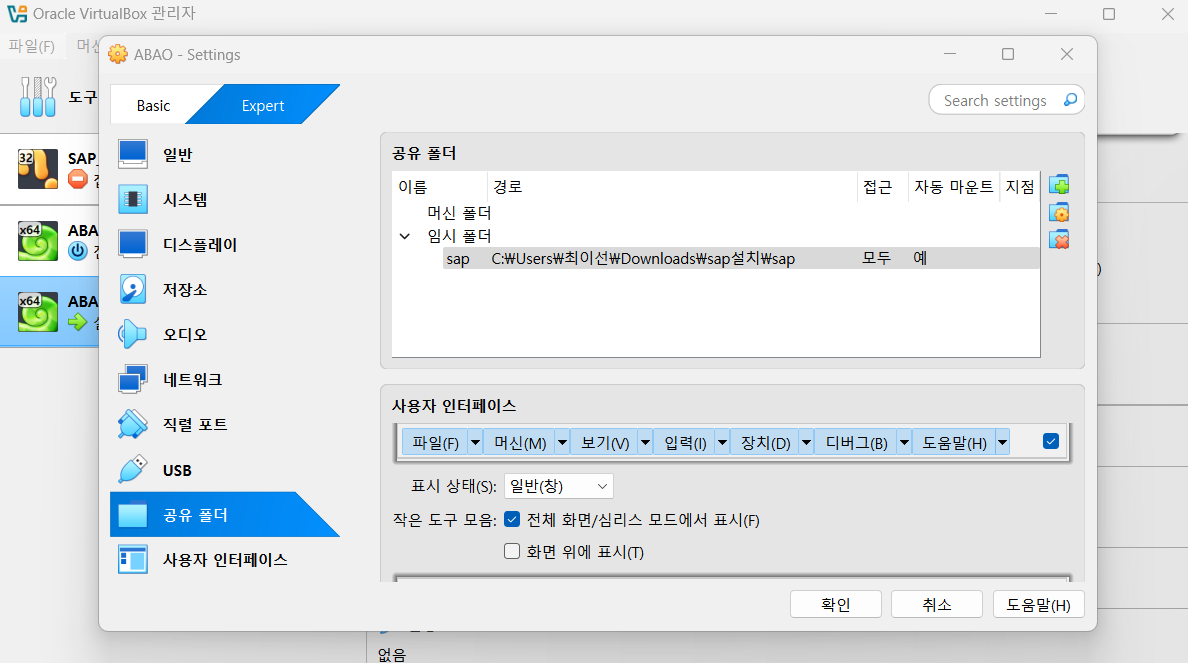Enable 화면 위에 표시 checkbox
1188x663 pixels.
pyautogui.click(x=512, y=551)
